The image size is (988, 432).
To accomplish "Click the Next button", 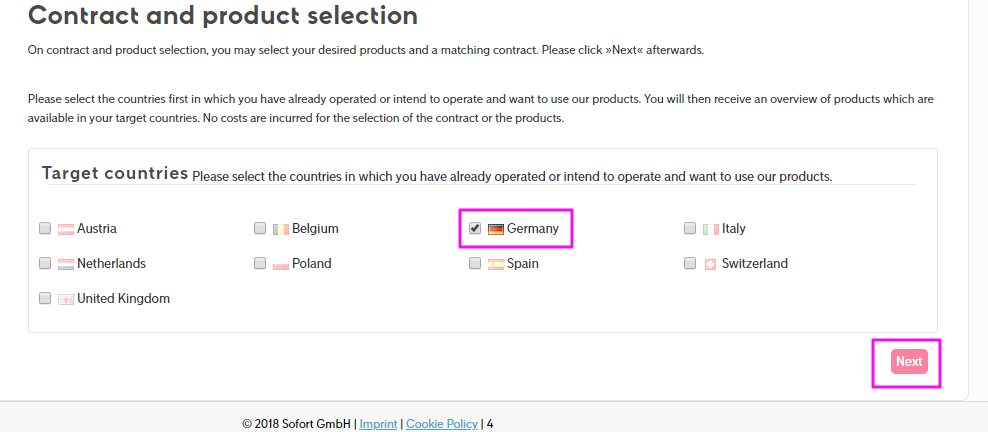I will point(909,361).
